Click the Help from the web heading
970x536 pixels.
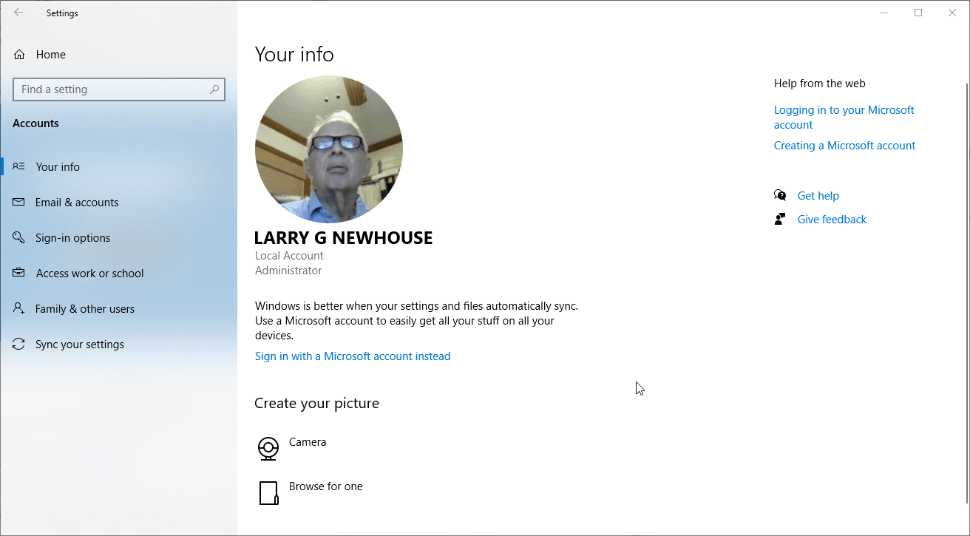pos(820,83)
